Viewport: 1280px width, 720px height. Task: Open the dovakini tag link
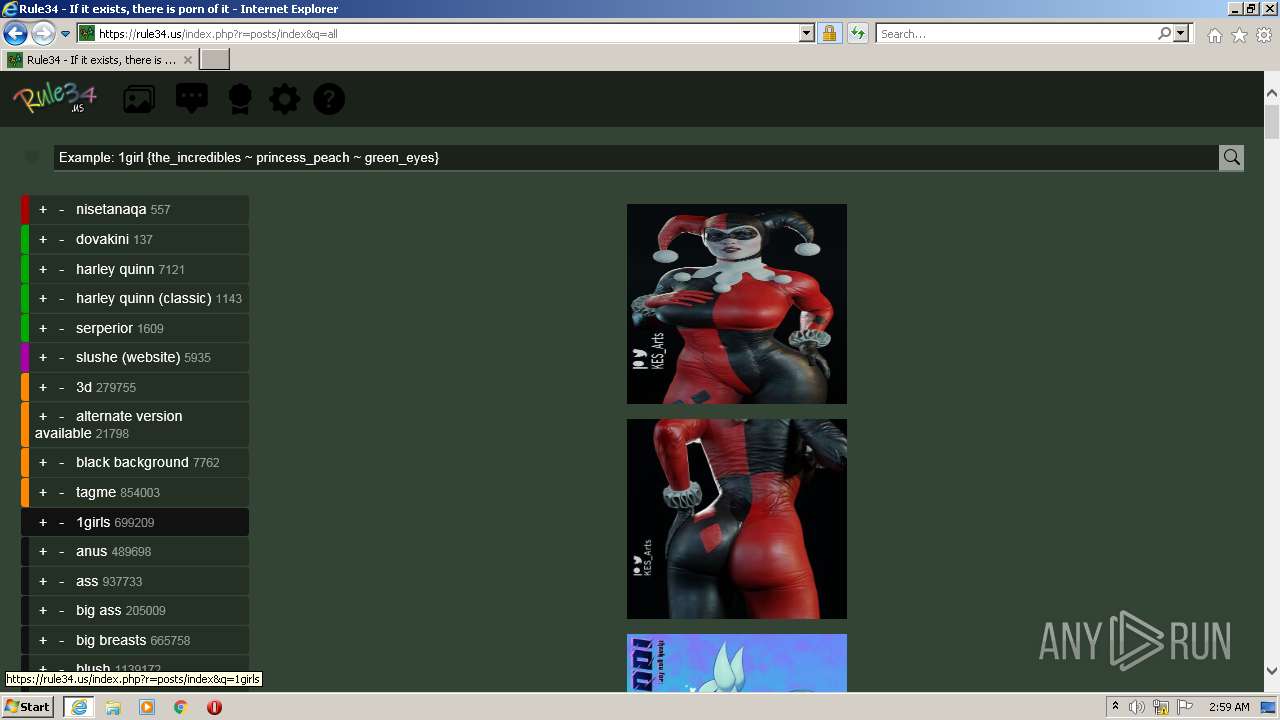point(102,240)
